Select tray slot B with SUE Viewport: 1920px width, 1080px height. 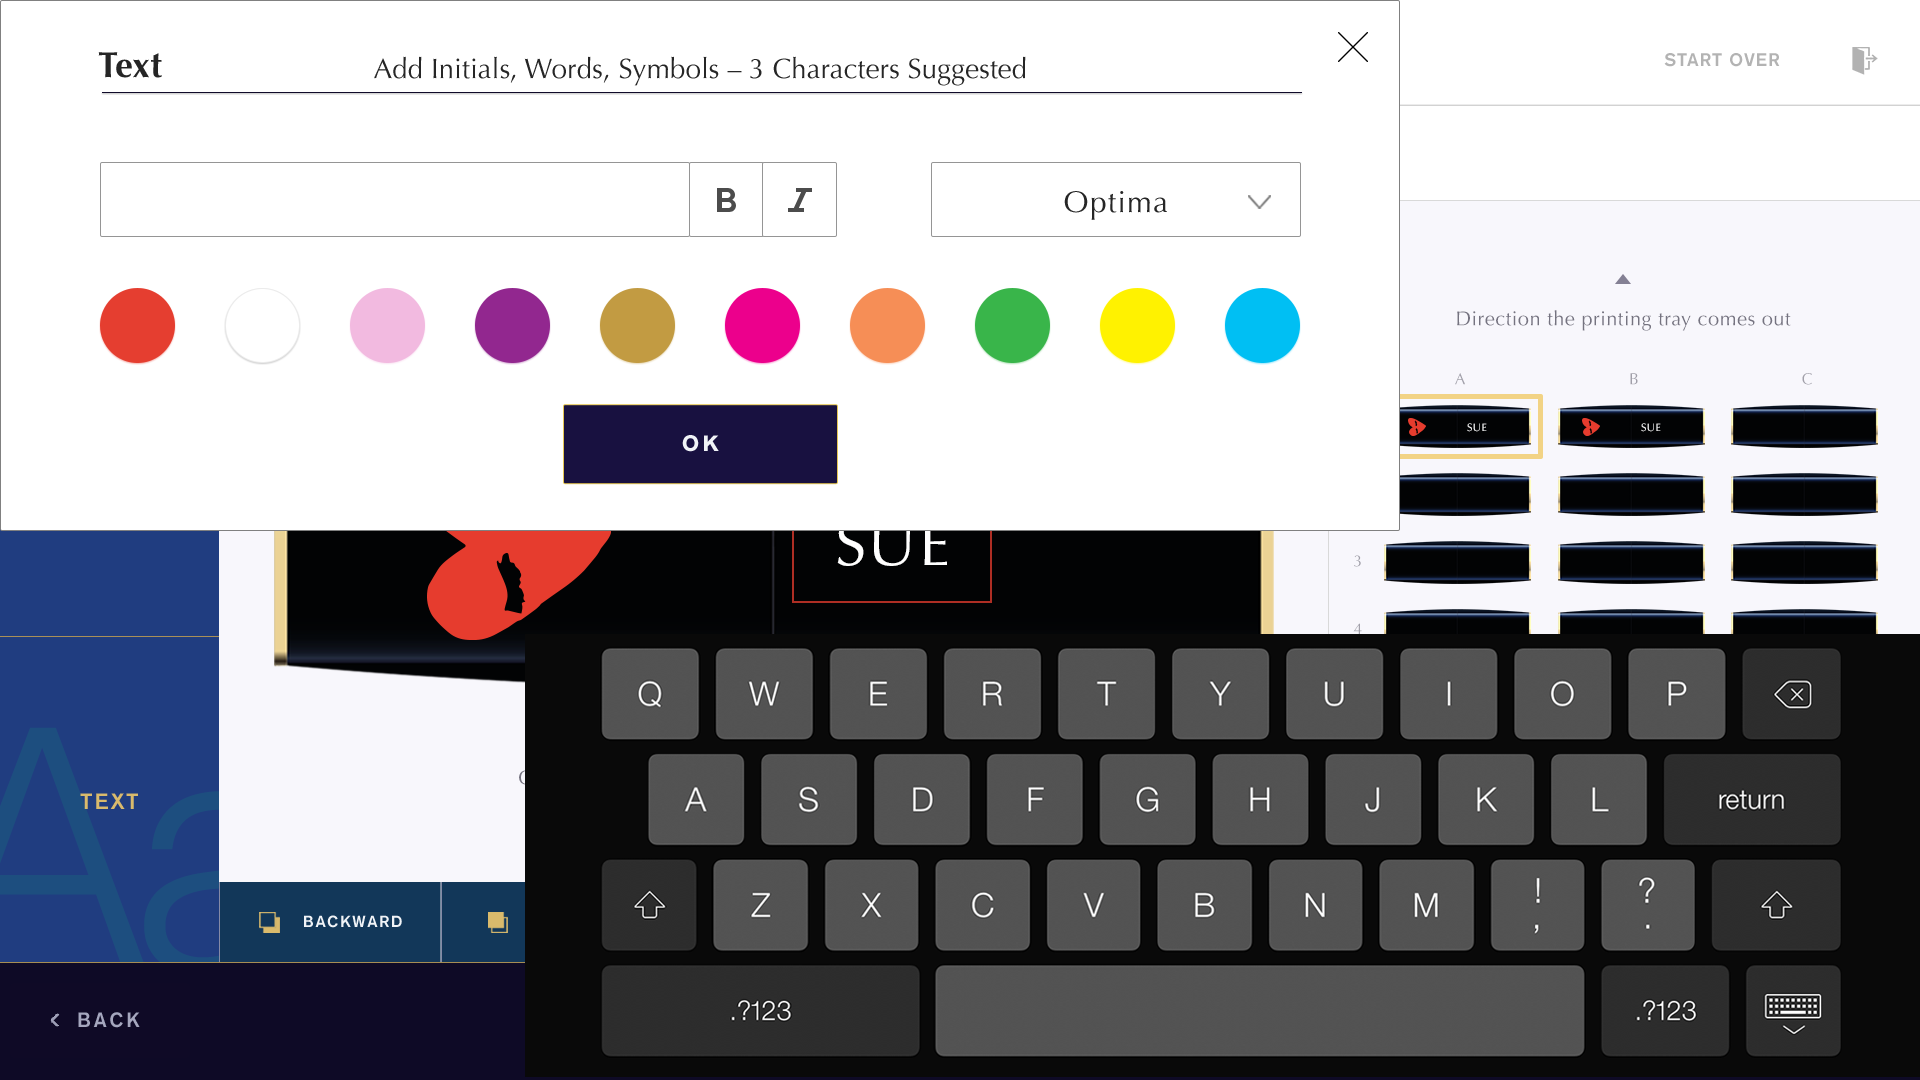click(x=1631, y=427)
